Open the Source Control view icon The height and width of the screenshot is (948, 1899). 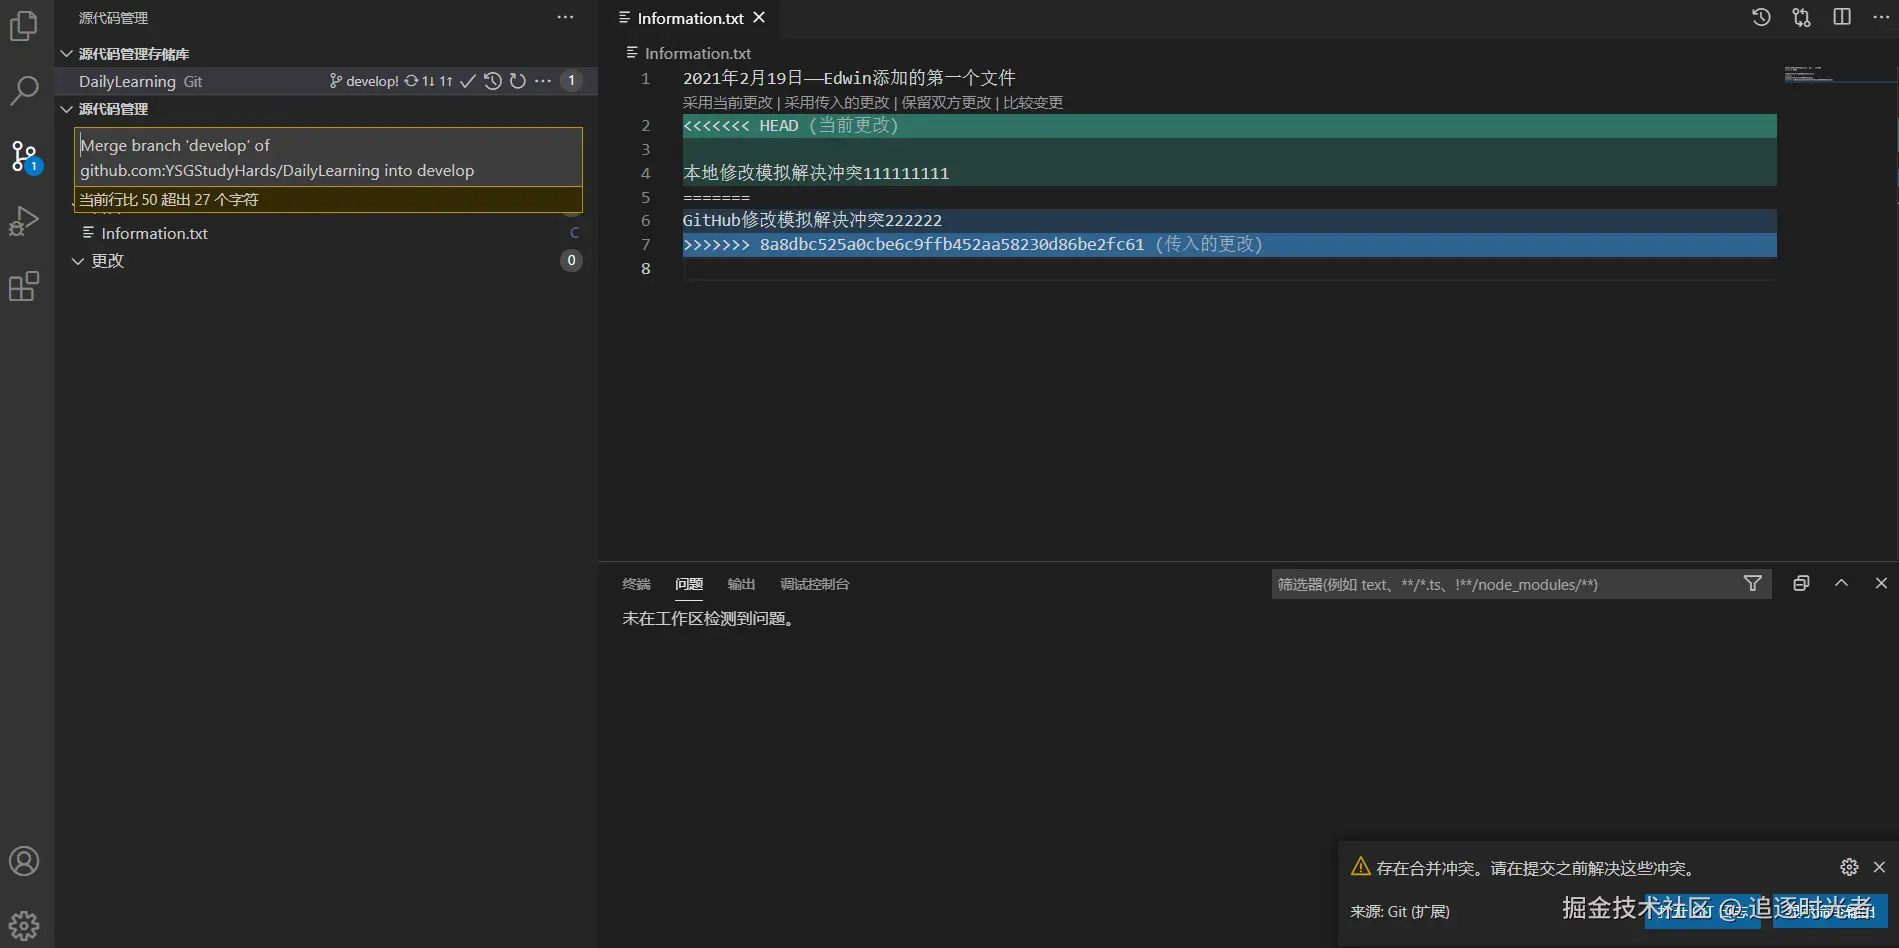coord(24,156)
